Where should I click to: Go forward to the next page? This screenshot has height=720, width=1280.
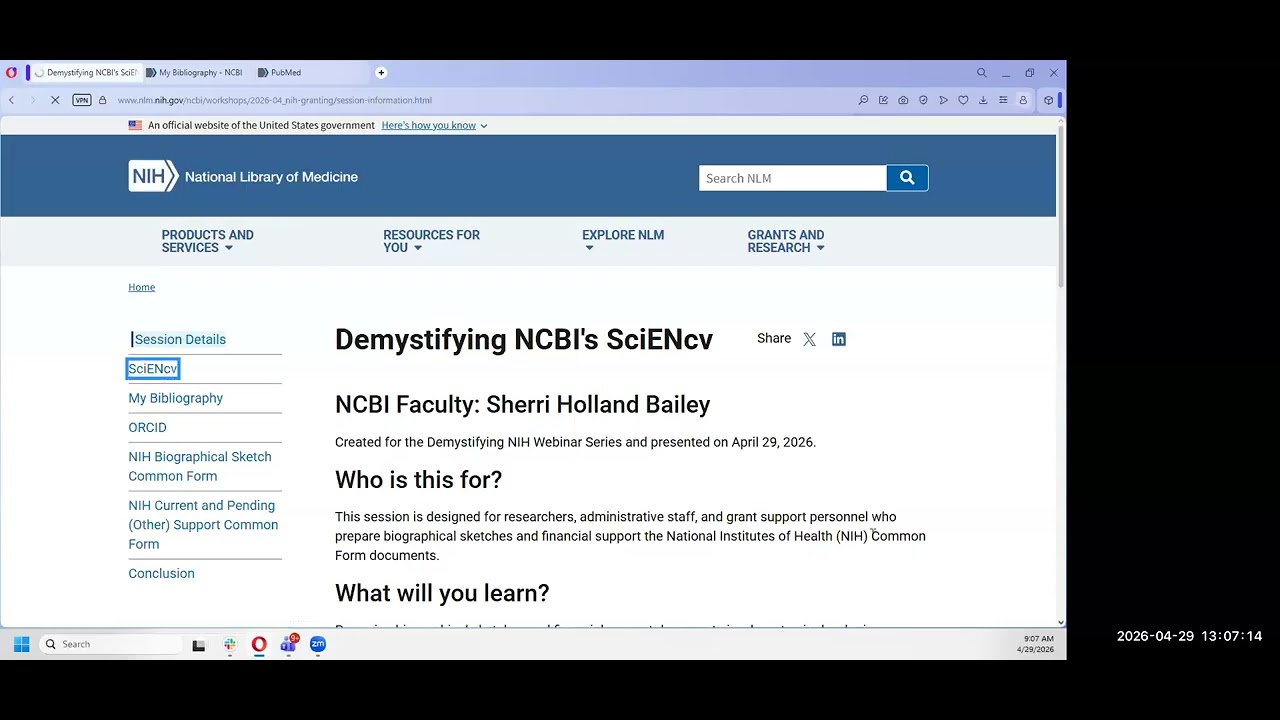33,100
